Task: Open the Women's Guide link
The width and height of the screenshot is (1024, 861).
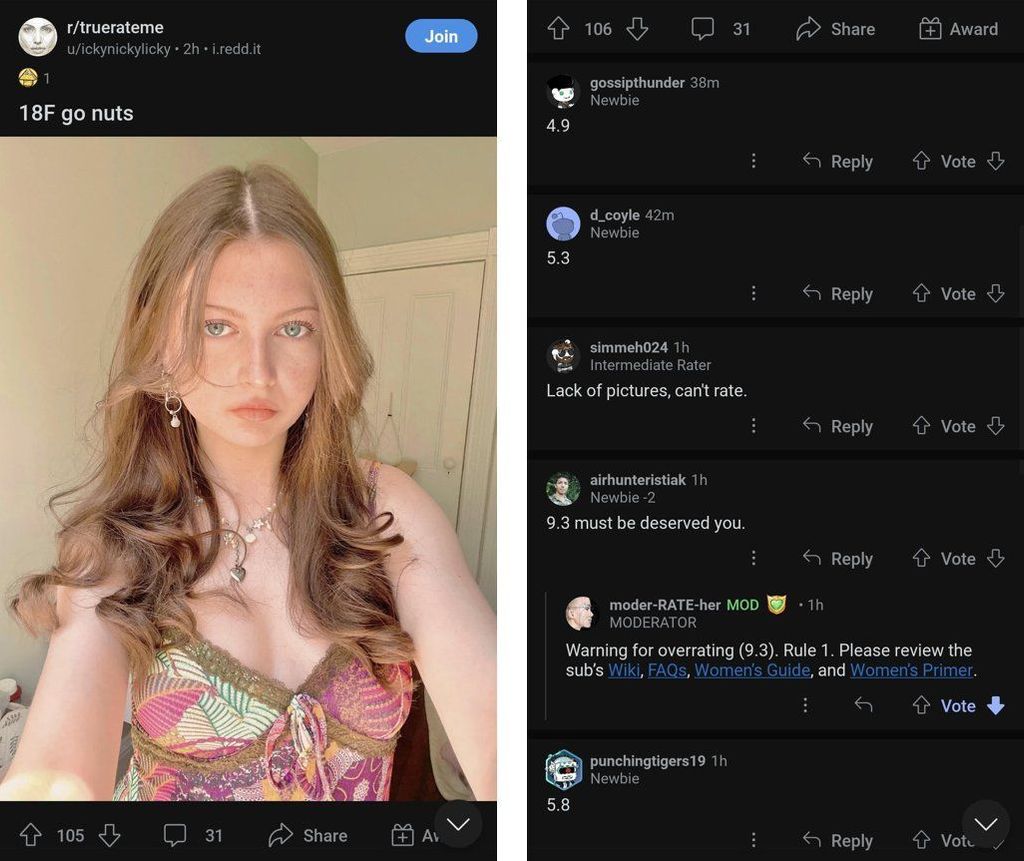Action: tap(752, 670)
